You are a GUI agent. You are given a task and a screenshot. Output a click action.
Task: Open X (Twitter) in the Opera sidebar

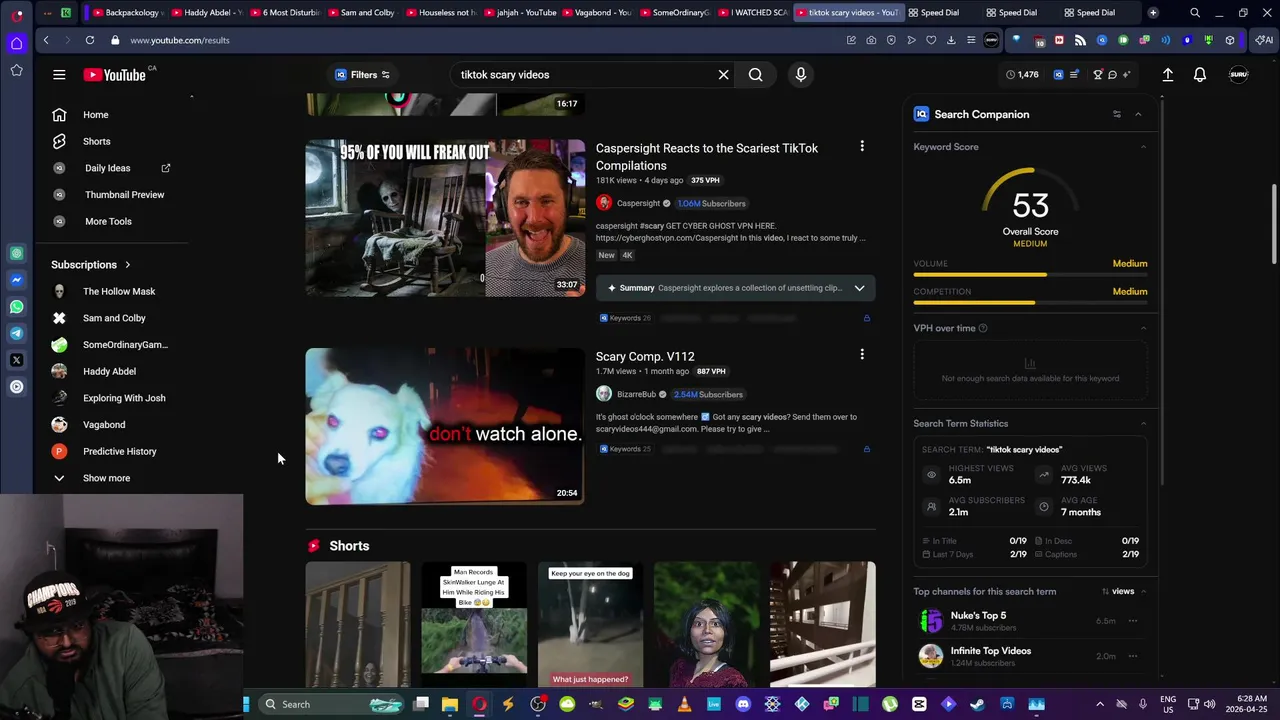16,360
